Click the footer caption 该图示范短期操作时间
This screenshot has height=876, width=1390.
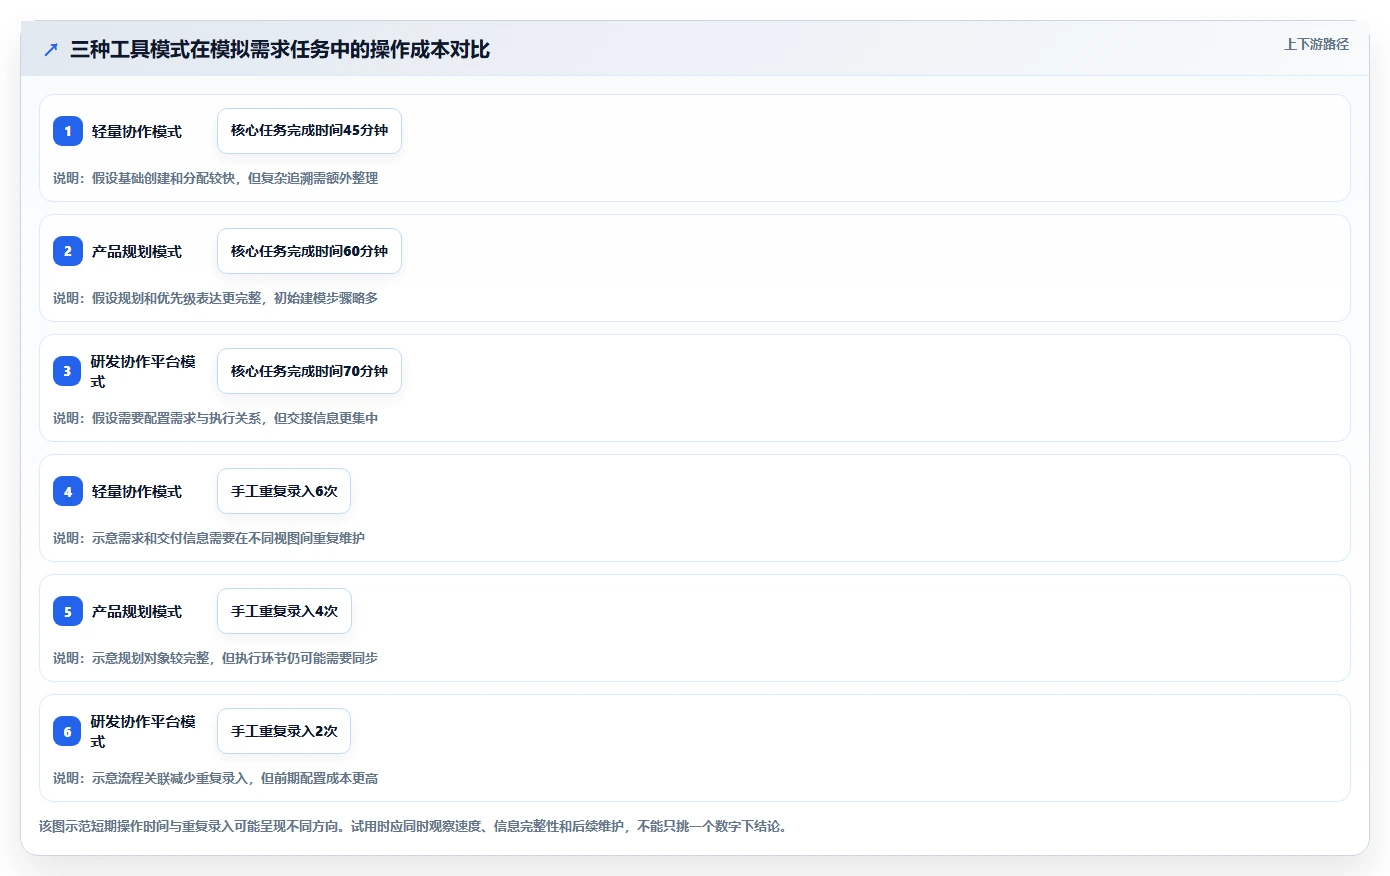tap(413, 826)
